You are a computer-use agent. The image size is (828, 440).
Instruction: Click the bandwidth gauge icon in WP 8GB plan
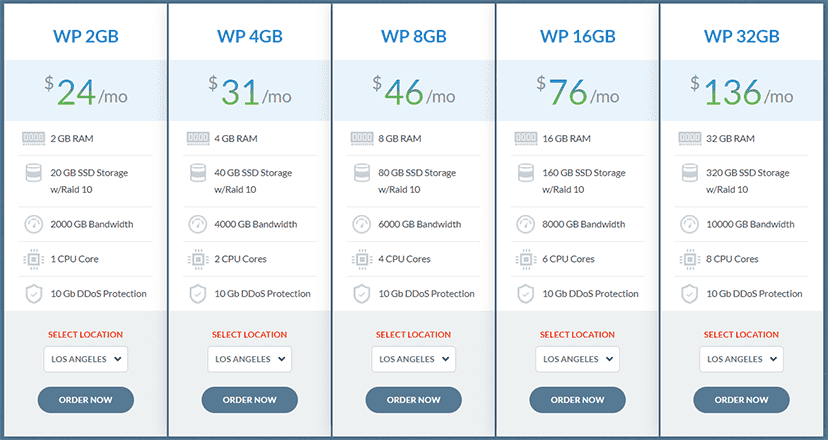[x=362, y=224]
